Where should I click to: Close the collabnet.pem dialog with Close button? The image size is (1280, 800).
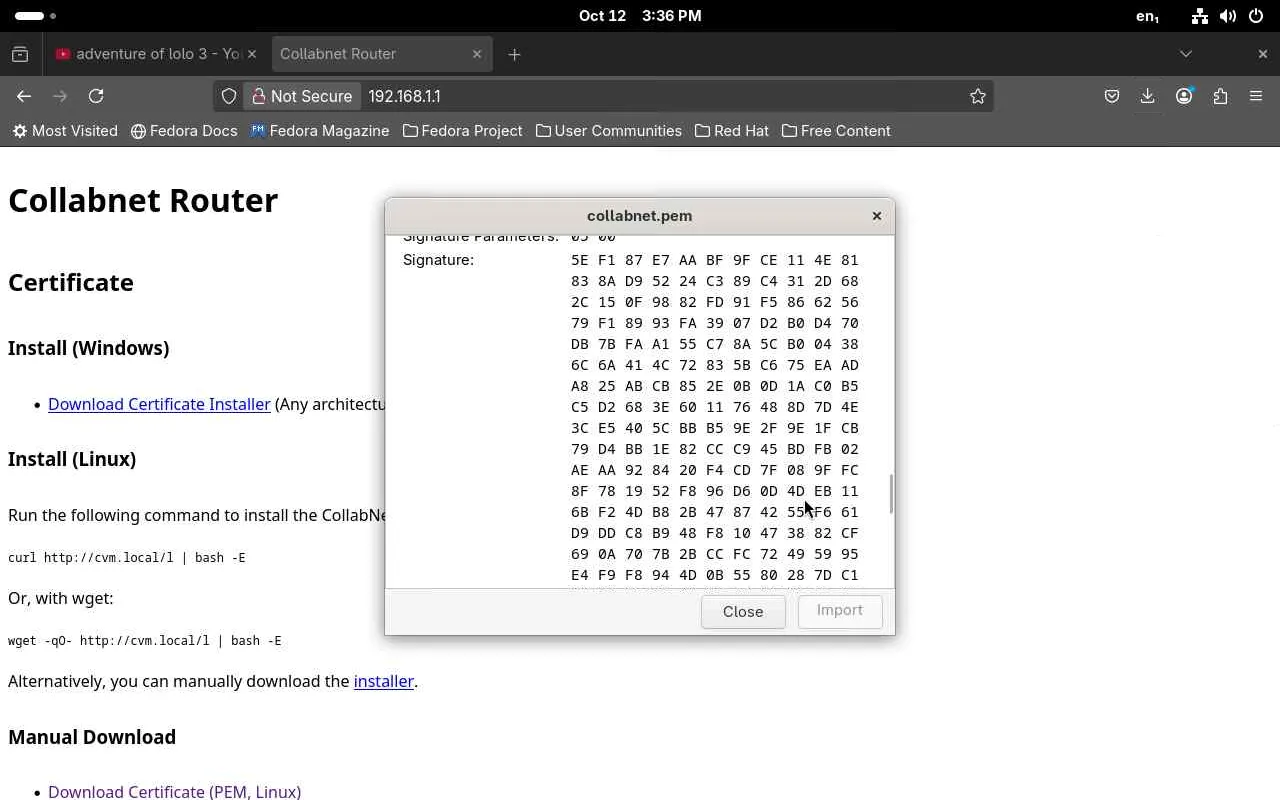point(743,611)
